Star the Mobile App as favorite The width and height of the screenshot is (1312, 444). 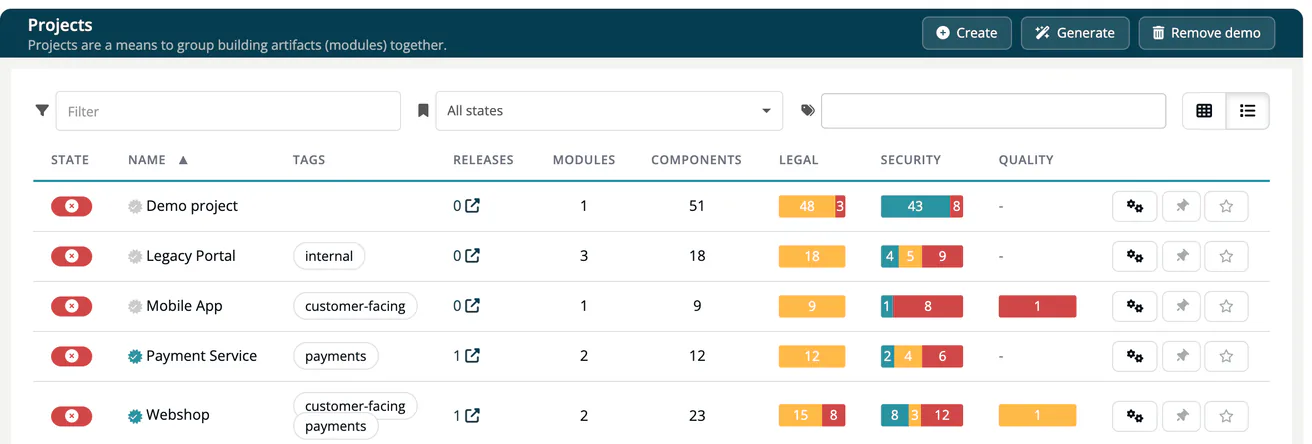[x=1227, y=306]
